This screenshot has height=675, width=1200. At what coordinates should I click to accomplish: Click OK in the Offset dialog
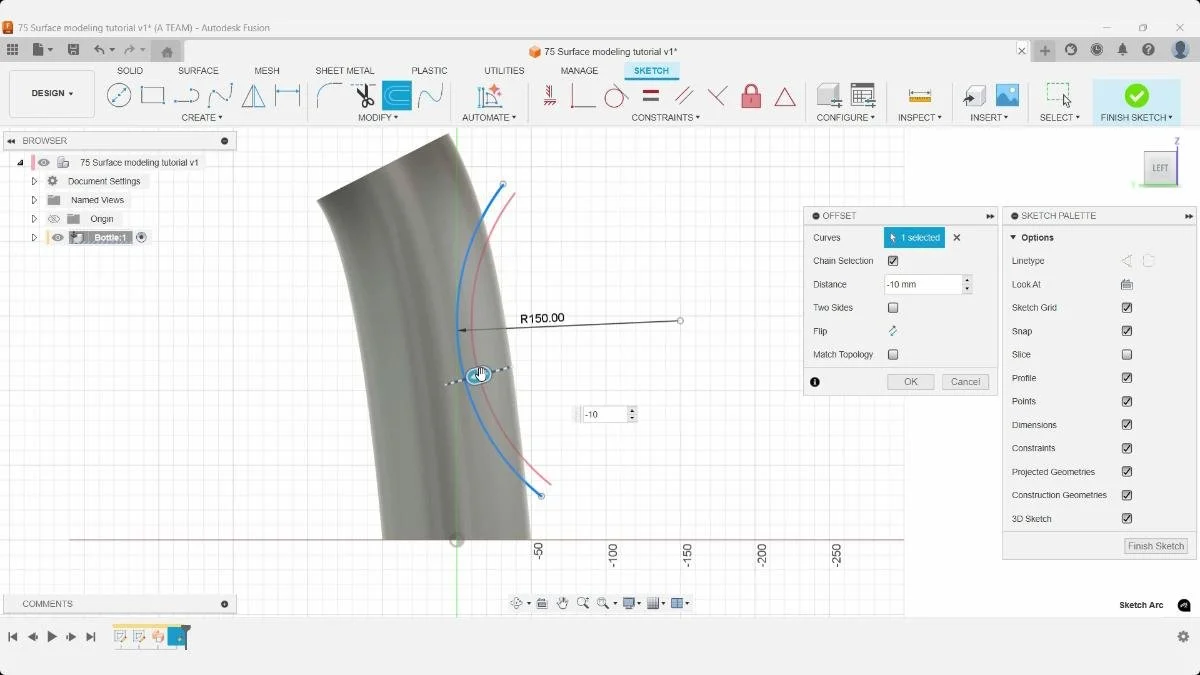click(x=911, y=382)
